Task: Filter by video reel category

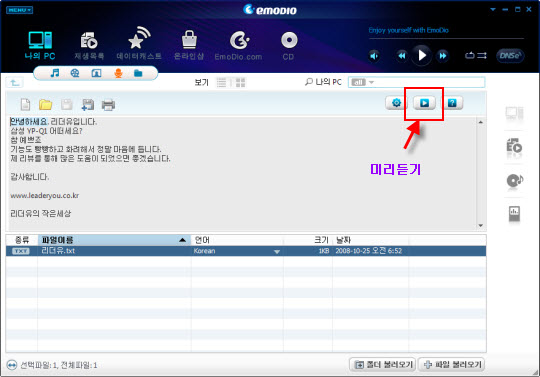Action: [75, 73]
